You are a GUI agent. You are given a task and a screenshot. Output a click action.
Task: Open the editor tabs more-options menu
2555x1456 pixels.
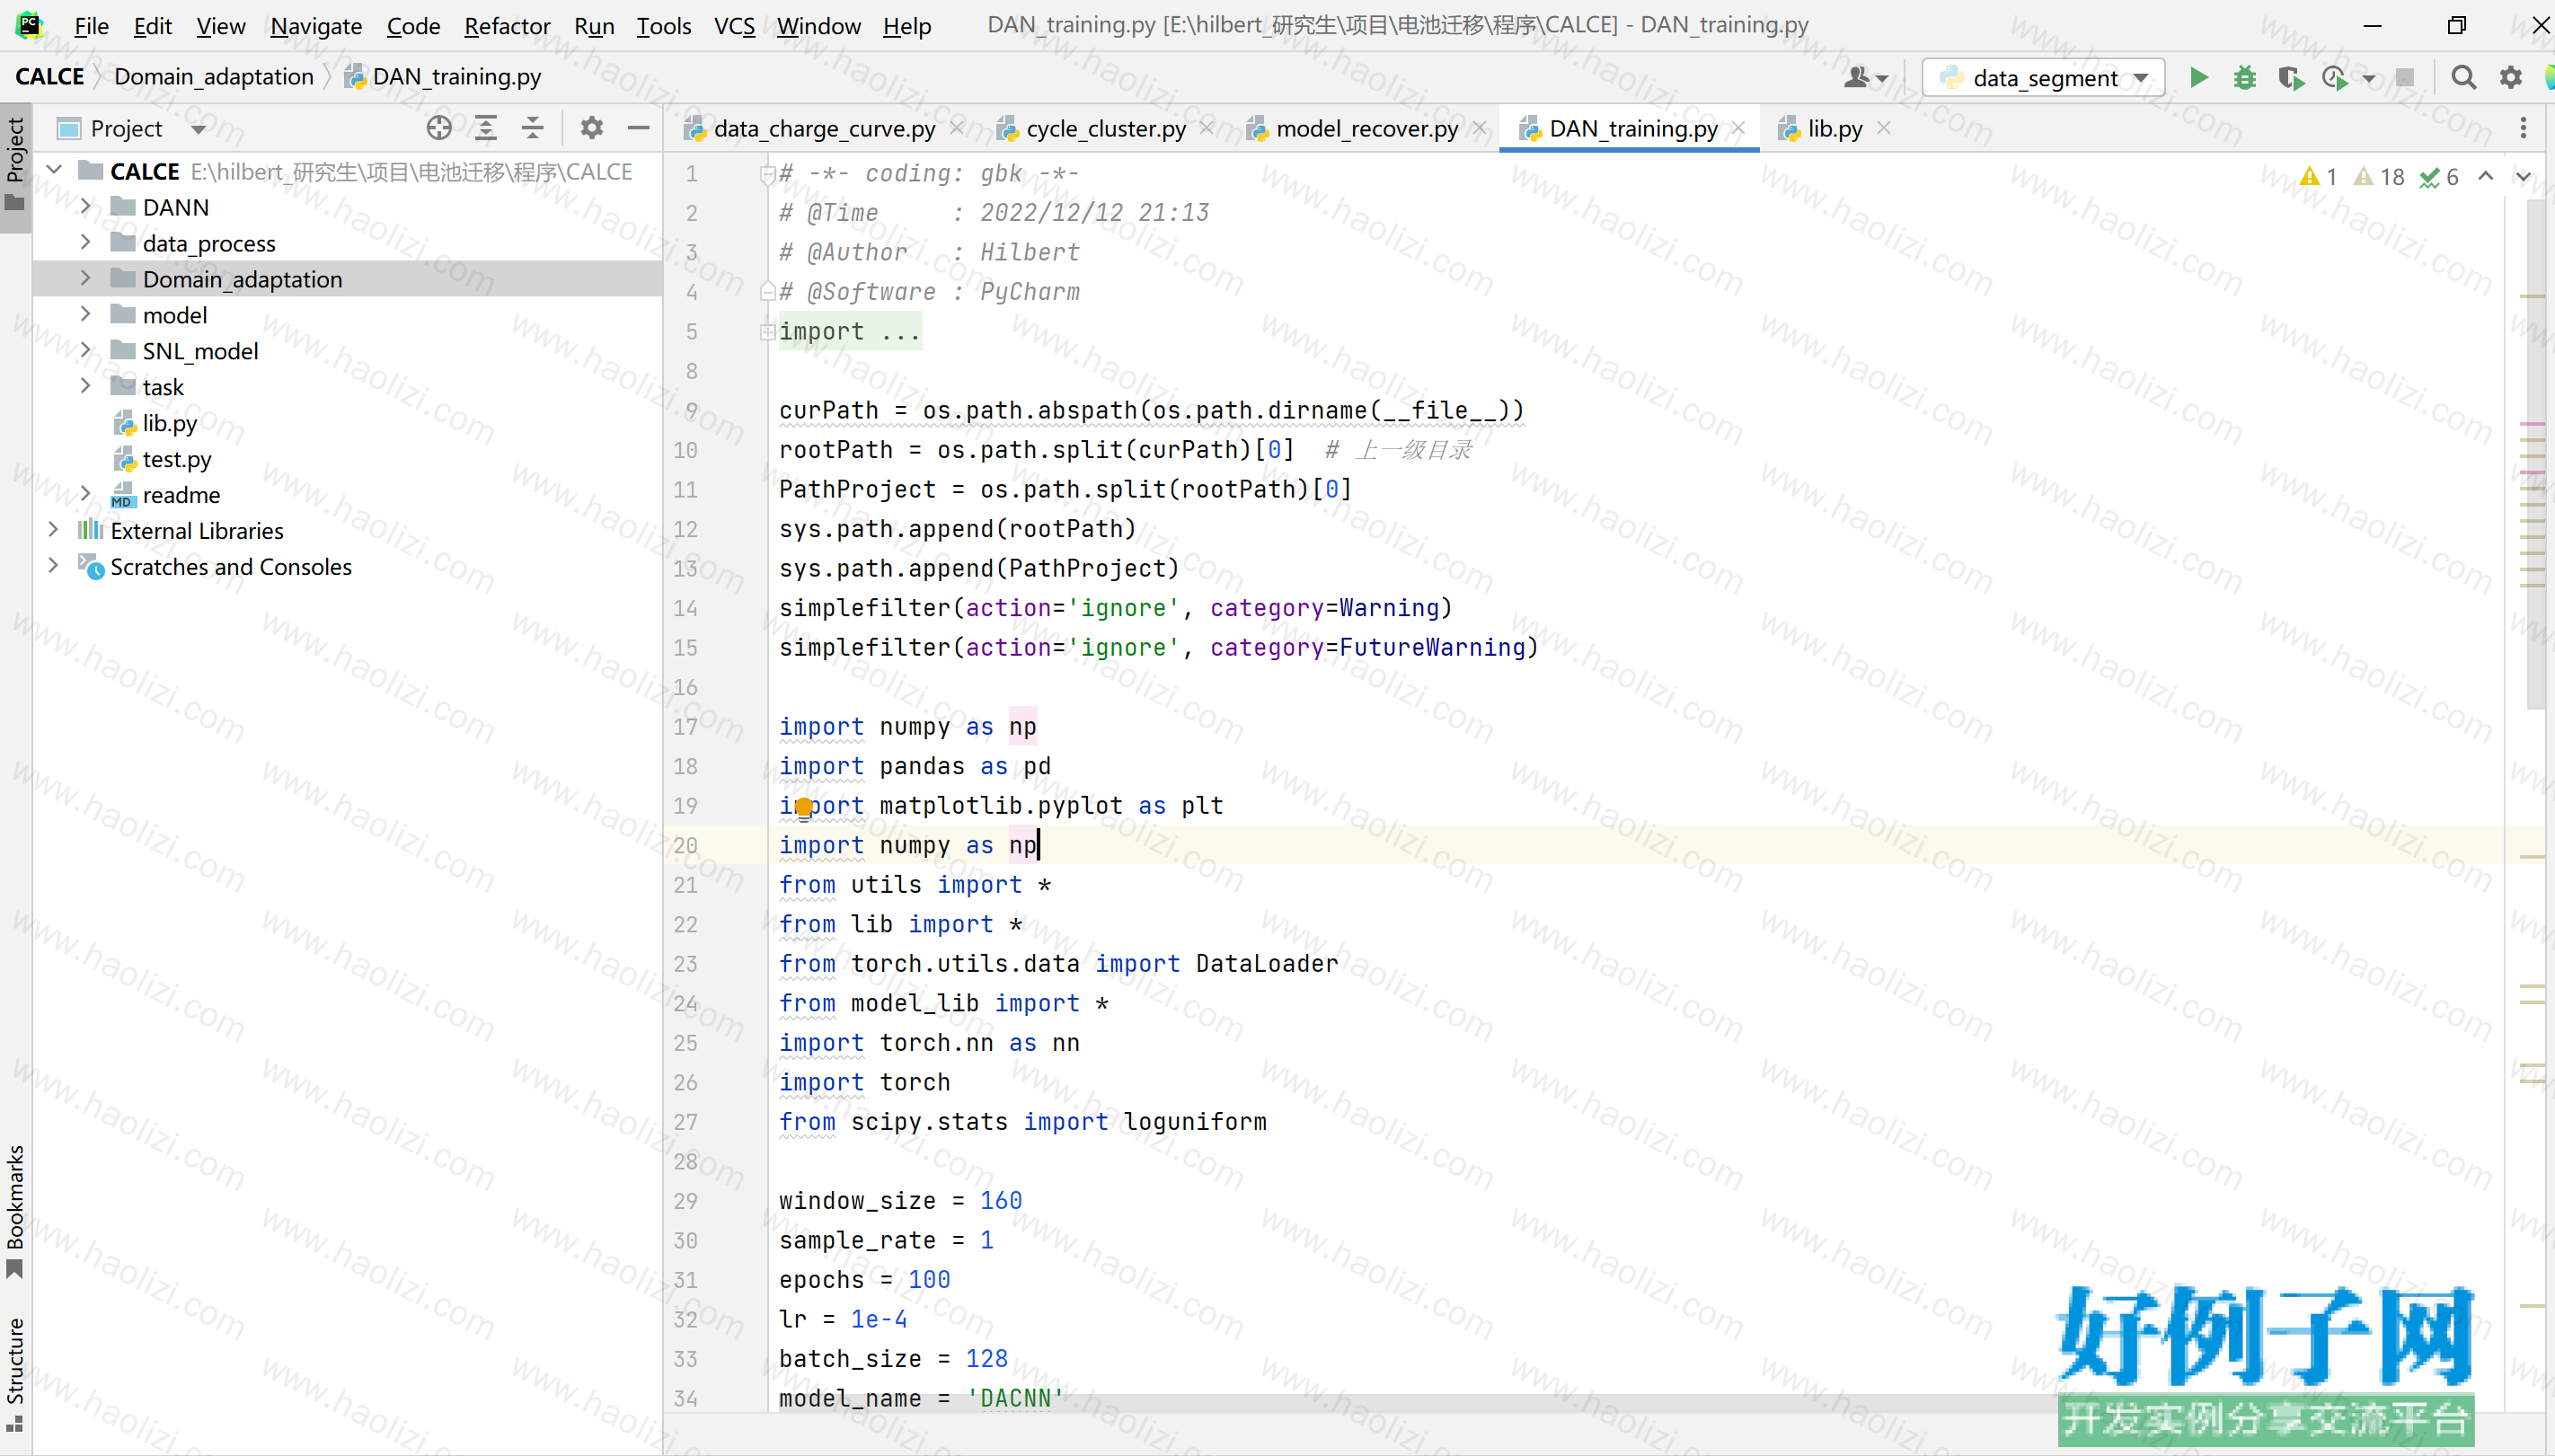2523,128
